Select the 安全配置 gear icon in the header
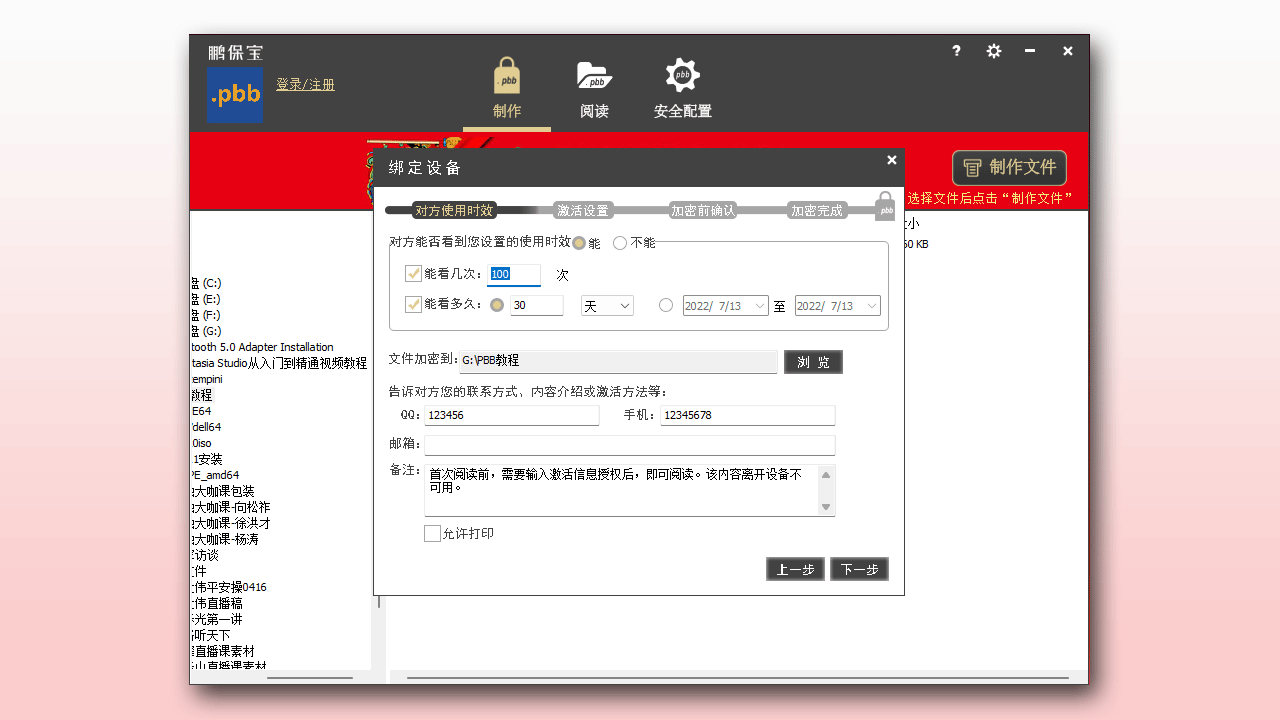 click(x=682, y=74)
